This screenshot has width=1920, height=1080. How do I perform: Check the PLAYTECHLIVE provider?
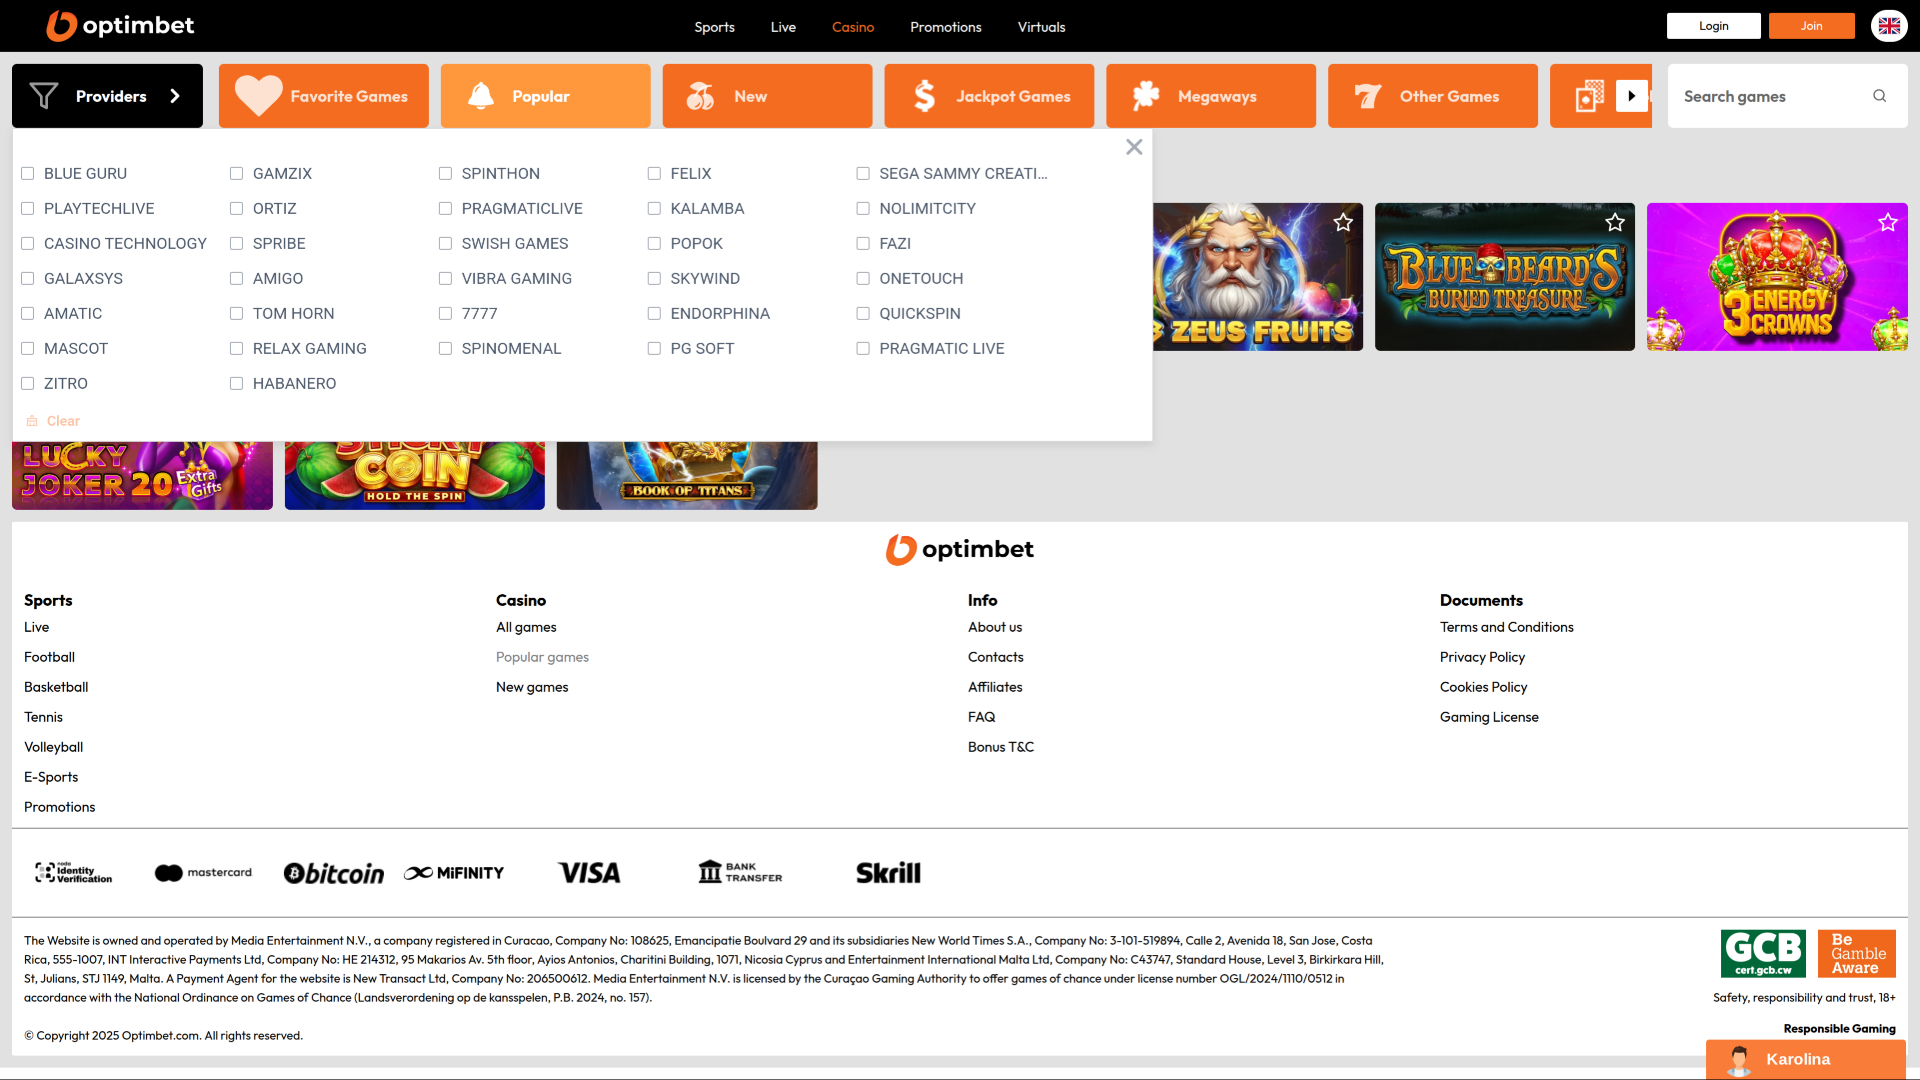coord(28,208)
